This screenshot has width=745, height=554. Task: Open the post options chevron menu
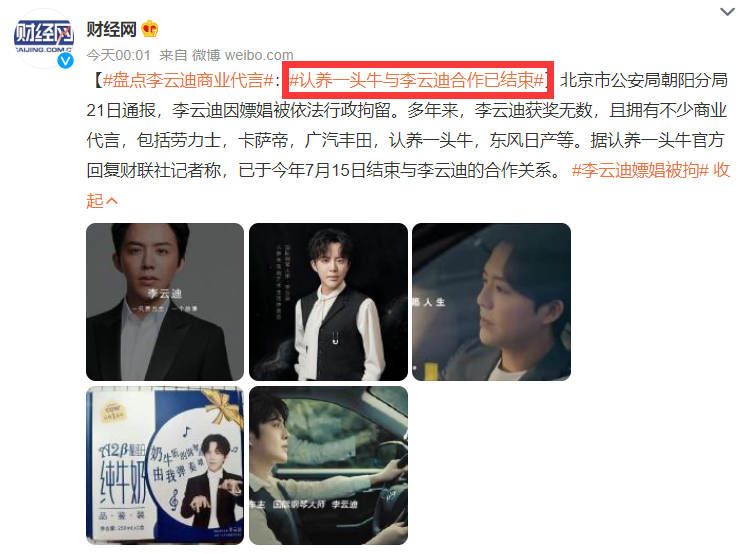(x=727, y=12)
